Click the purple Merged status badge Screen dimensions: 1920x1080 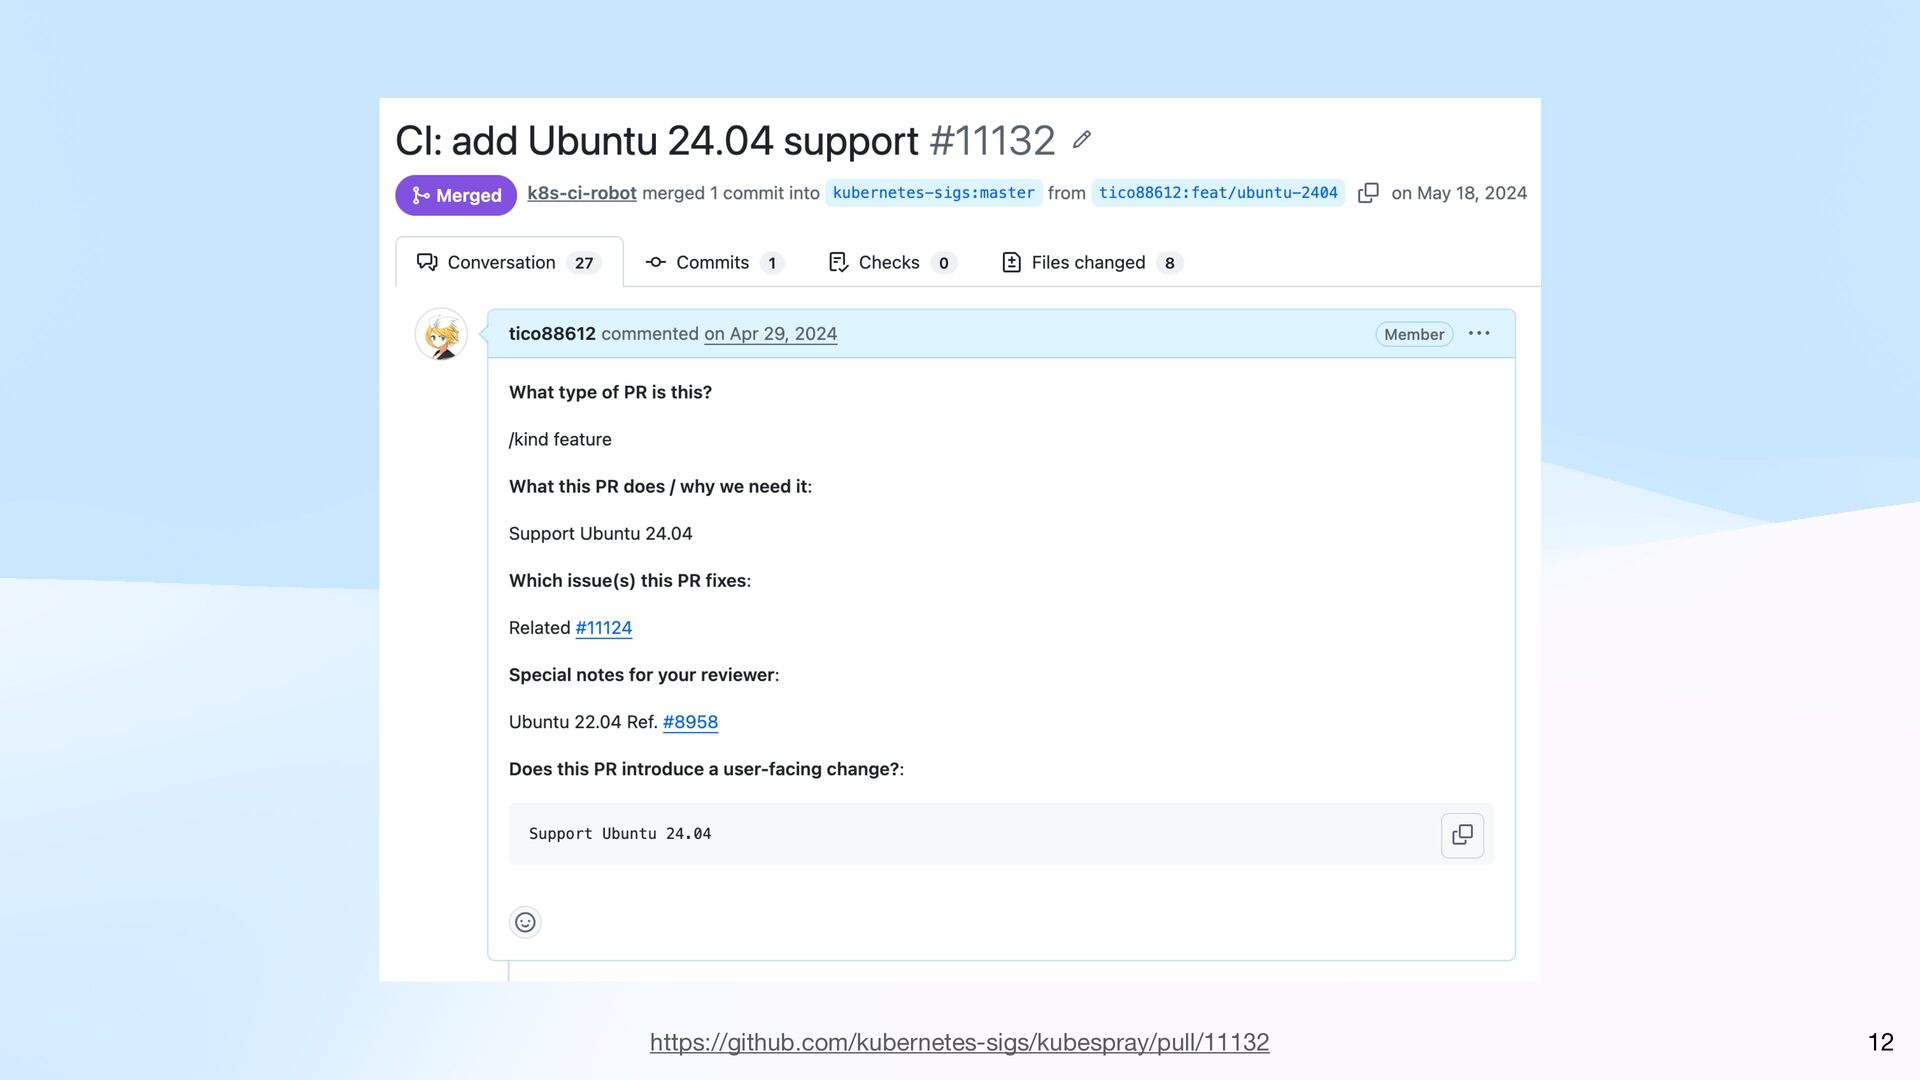pos(456,195)
